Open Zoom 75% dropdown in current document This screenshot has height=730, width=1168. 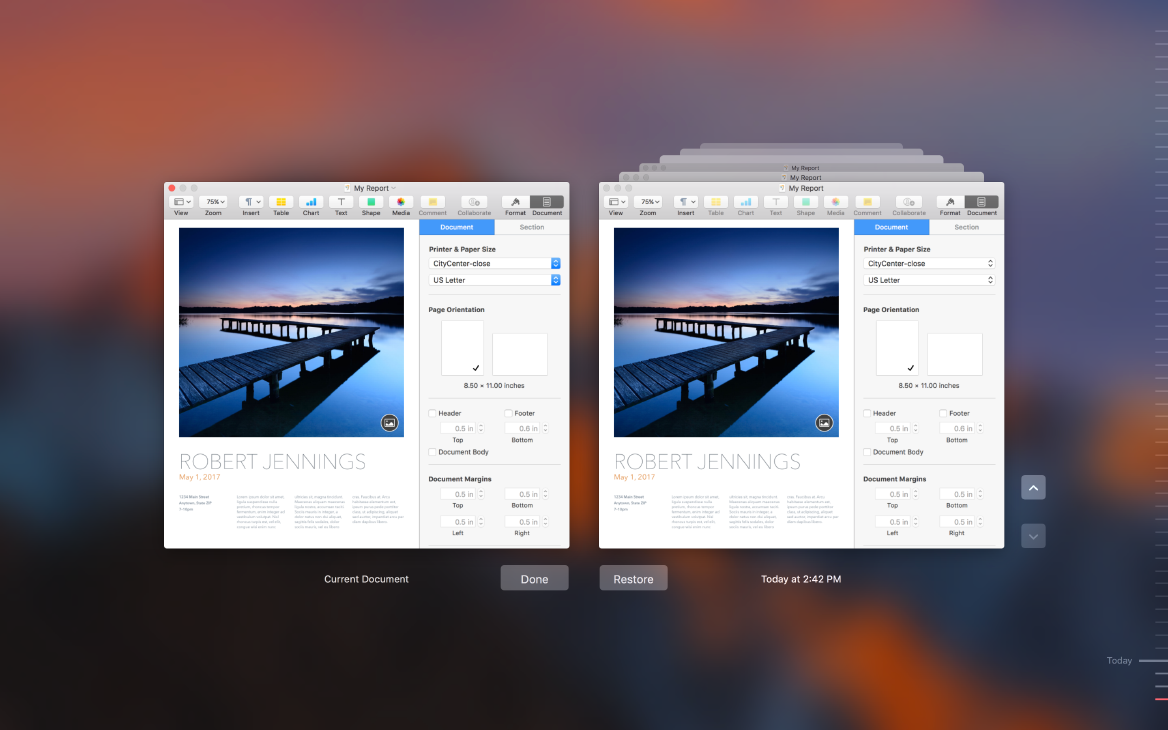pos(213,202)
